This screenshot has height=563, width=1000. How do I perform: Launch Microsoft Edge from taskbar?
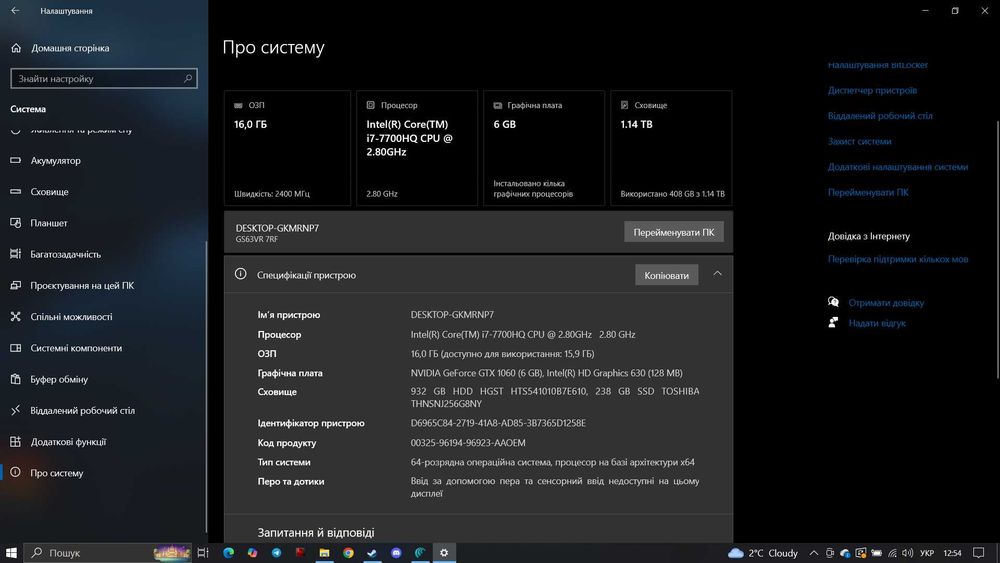click(228, 553)
